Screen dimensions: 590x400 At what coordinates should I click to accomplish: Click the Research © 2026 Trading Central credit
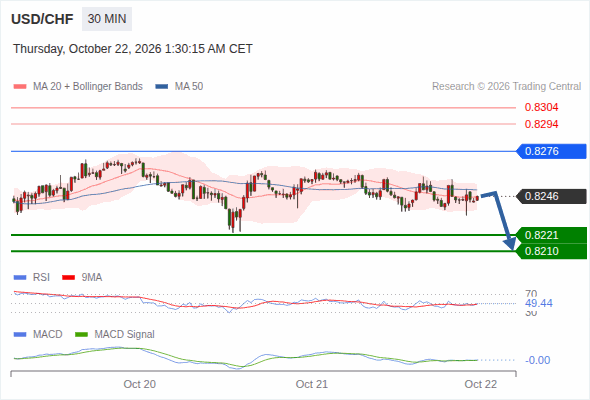point(506,87)
